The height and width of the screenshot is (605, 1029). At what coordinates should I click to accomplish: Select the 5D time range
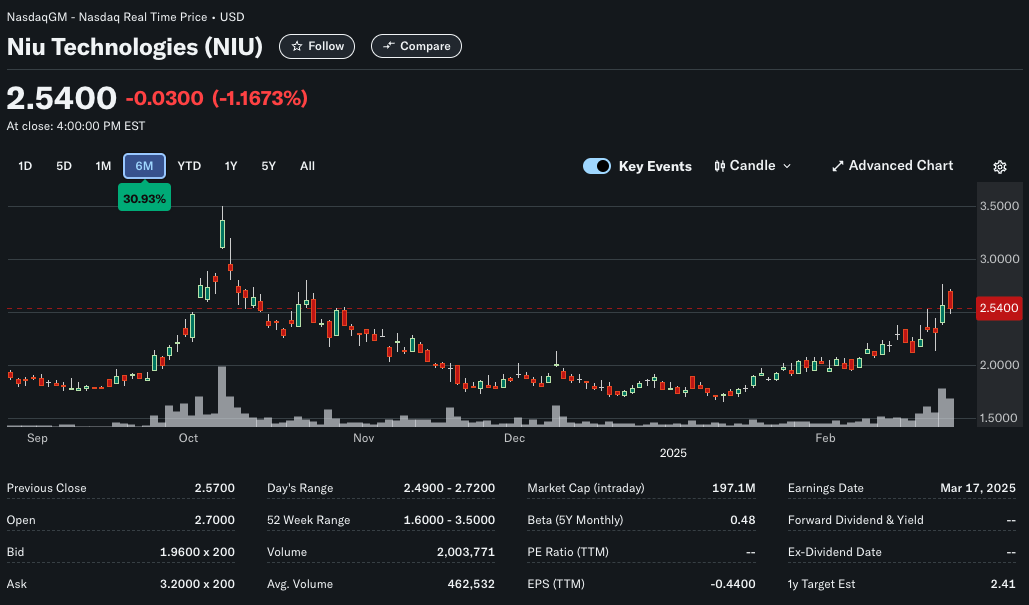click(64, 166)
